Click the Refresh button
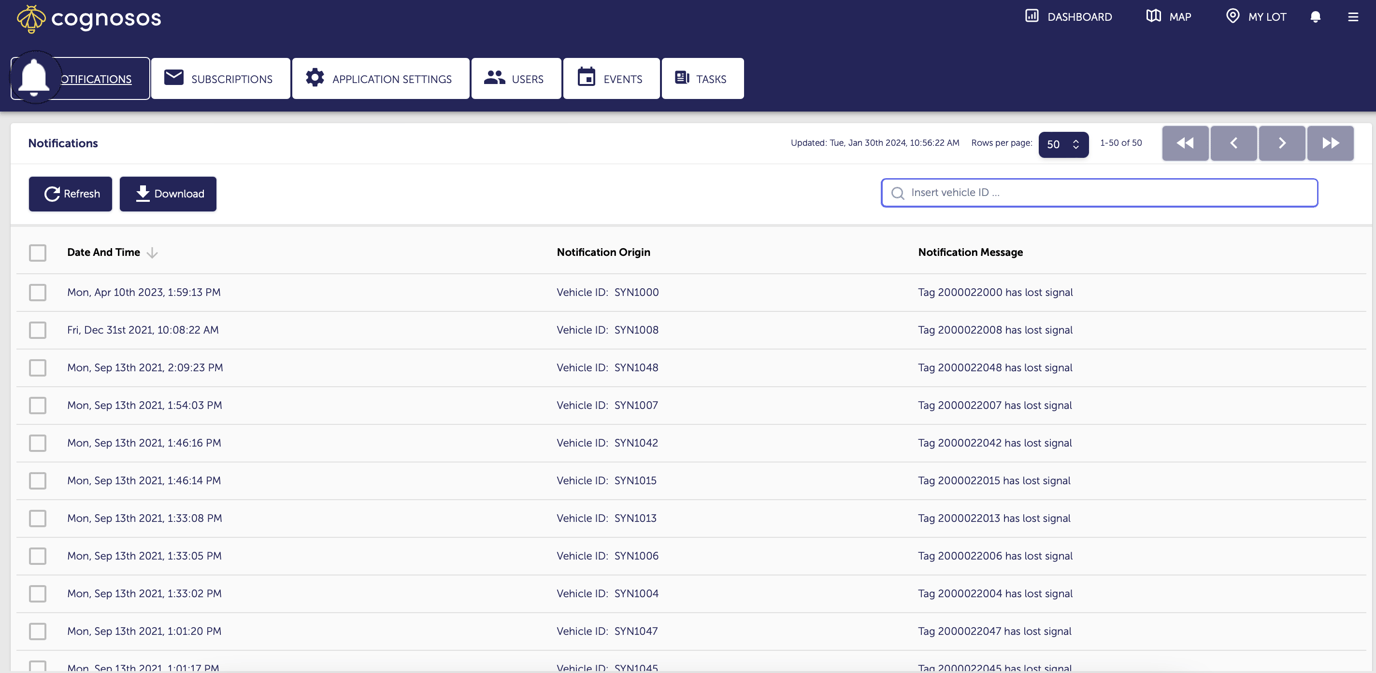1376x673 pixels. (70, 193)
